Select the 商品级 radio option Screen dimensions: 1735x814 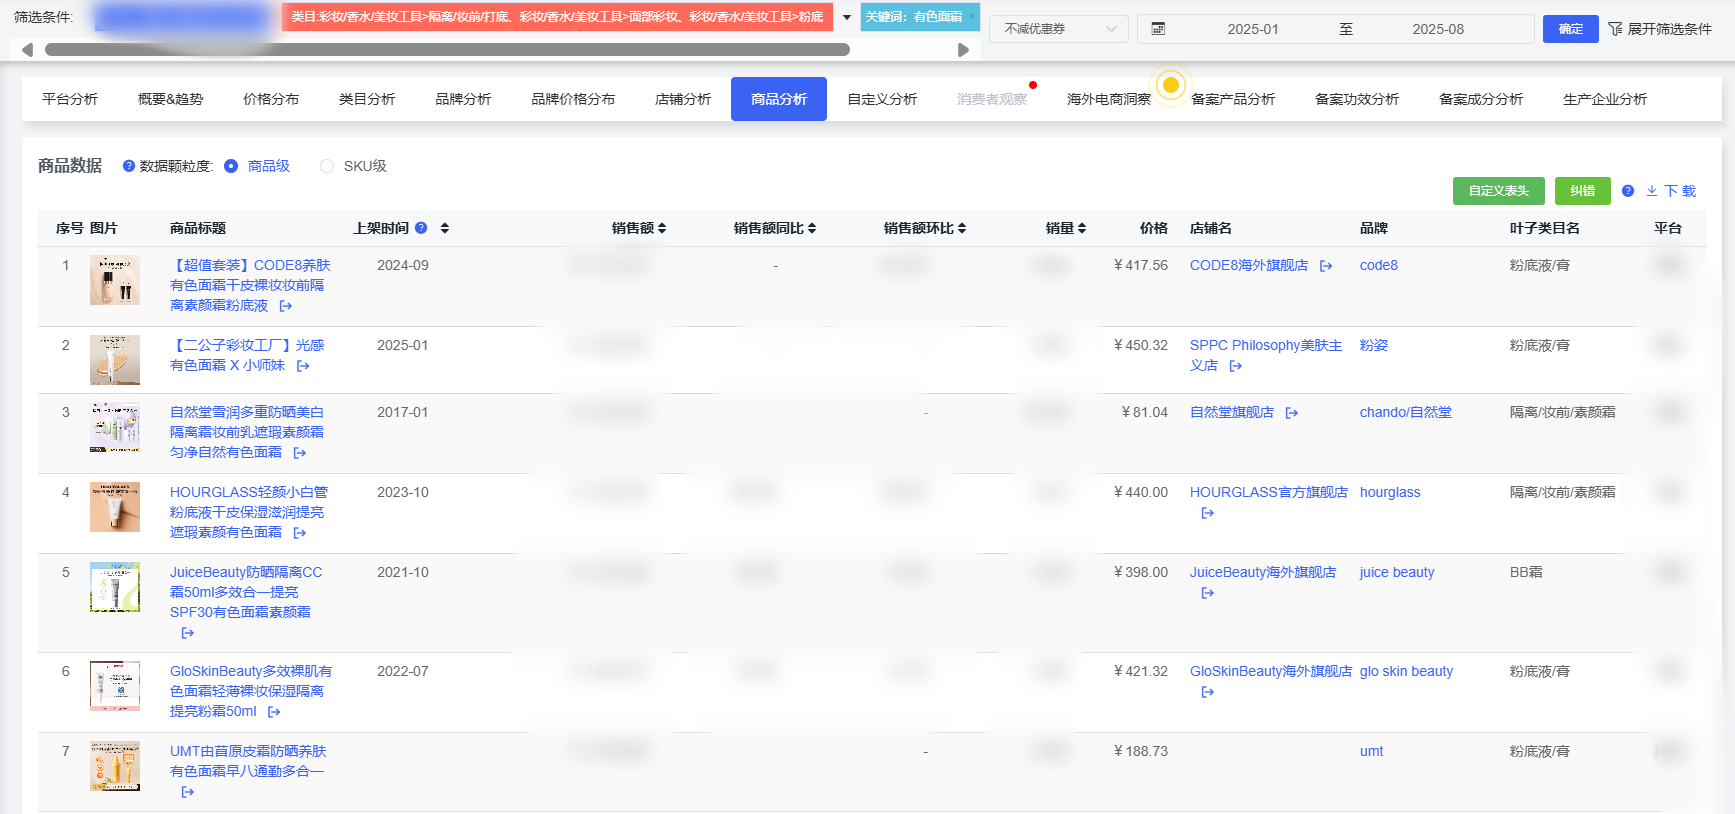(x=231, y=166)
